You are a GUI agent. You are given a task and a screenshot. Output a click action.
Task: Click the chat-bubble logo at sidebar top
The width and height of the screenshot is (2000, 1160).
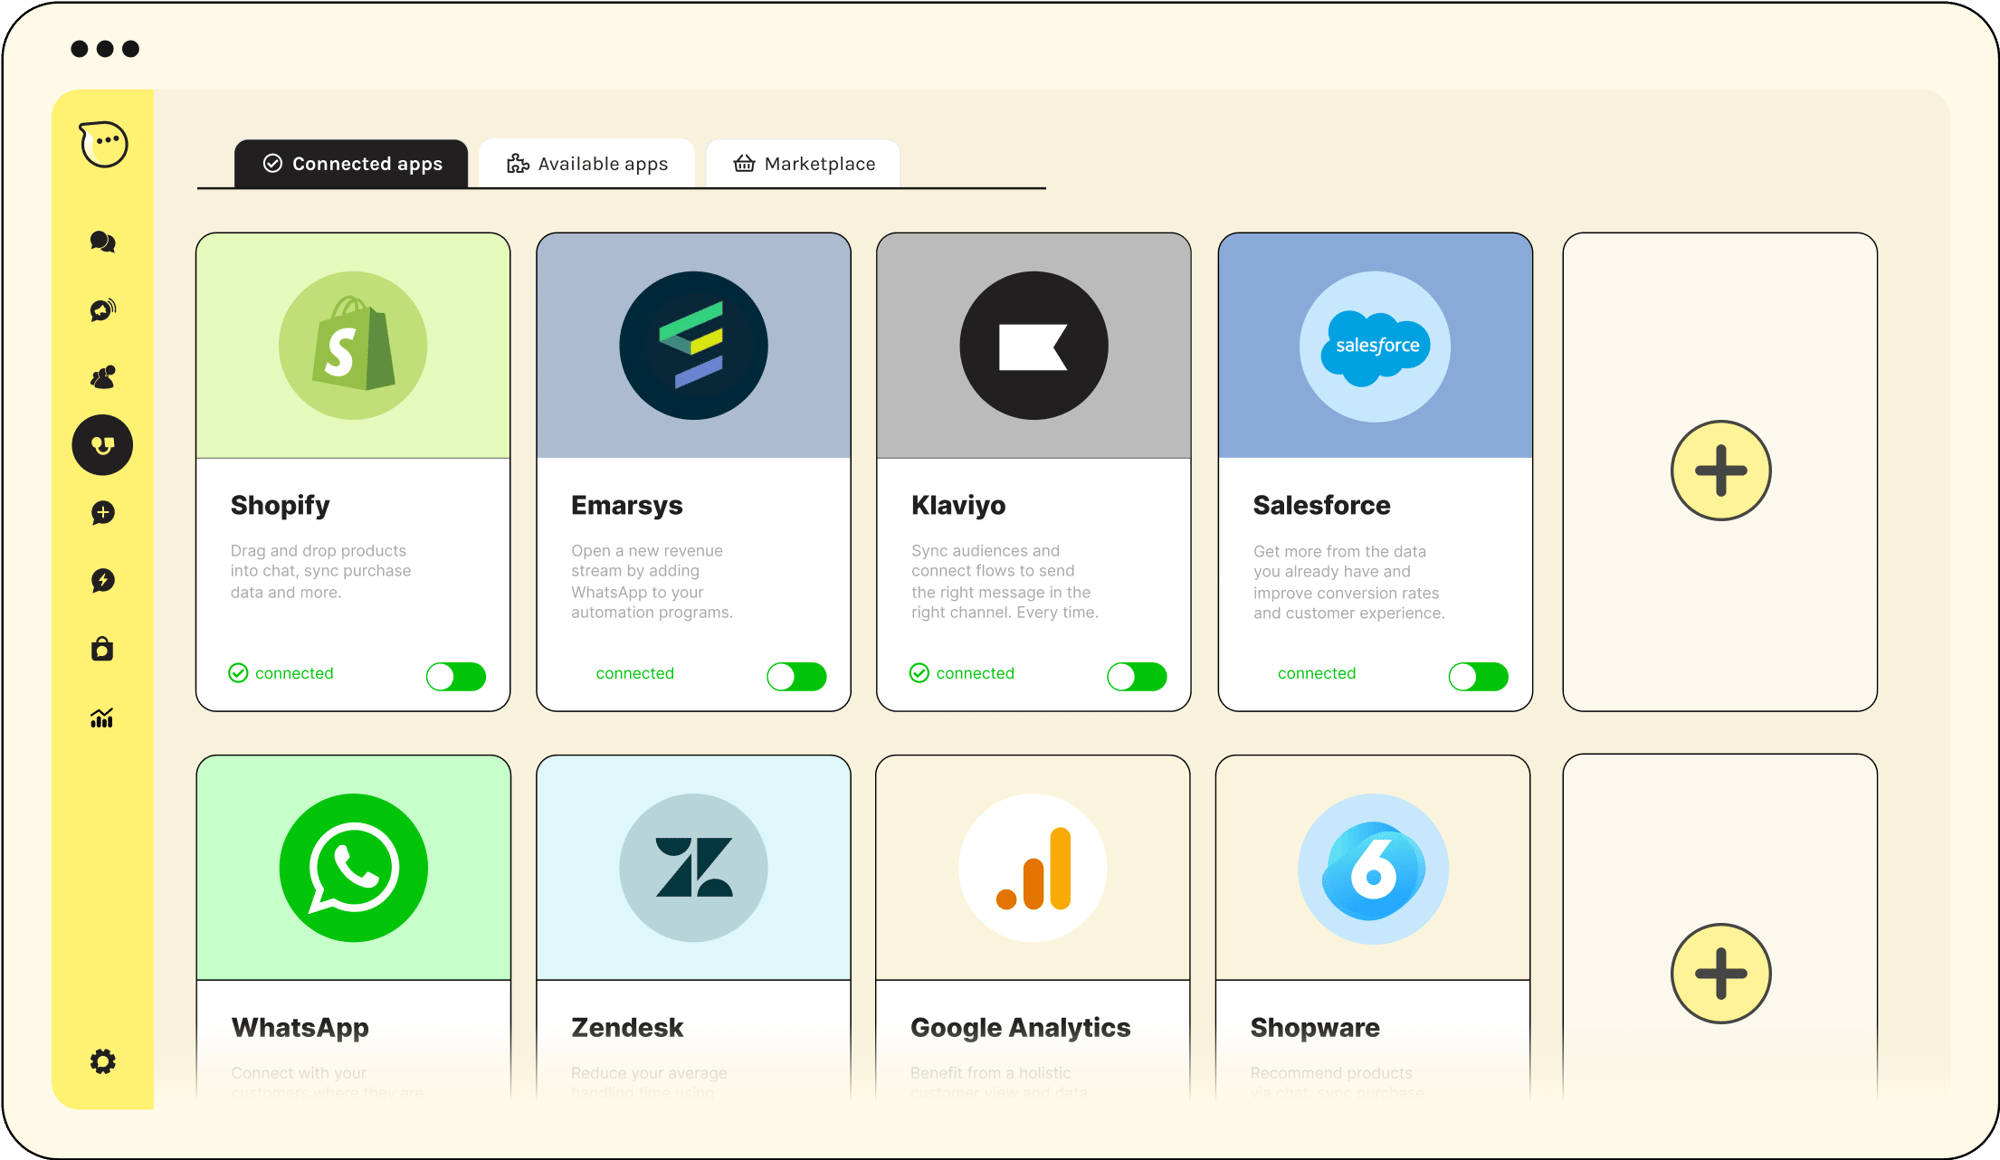103,143
